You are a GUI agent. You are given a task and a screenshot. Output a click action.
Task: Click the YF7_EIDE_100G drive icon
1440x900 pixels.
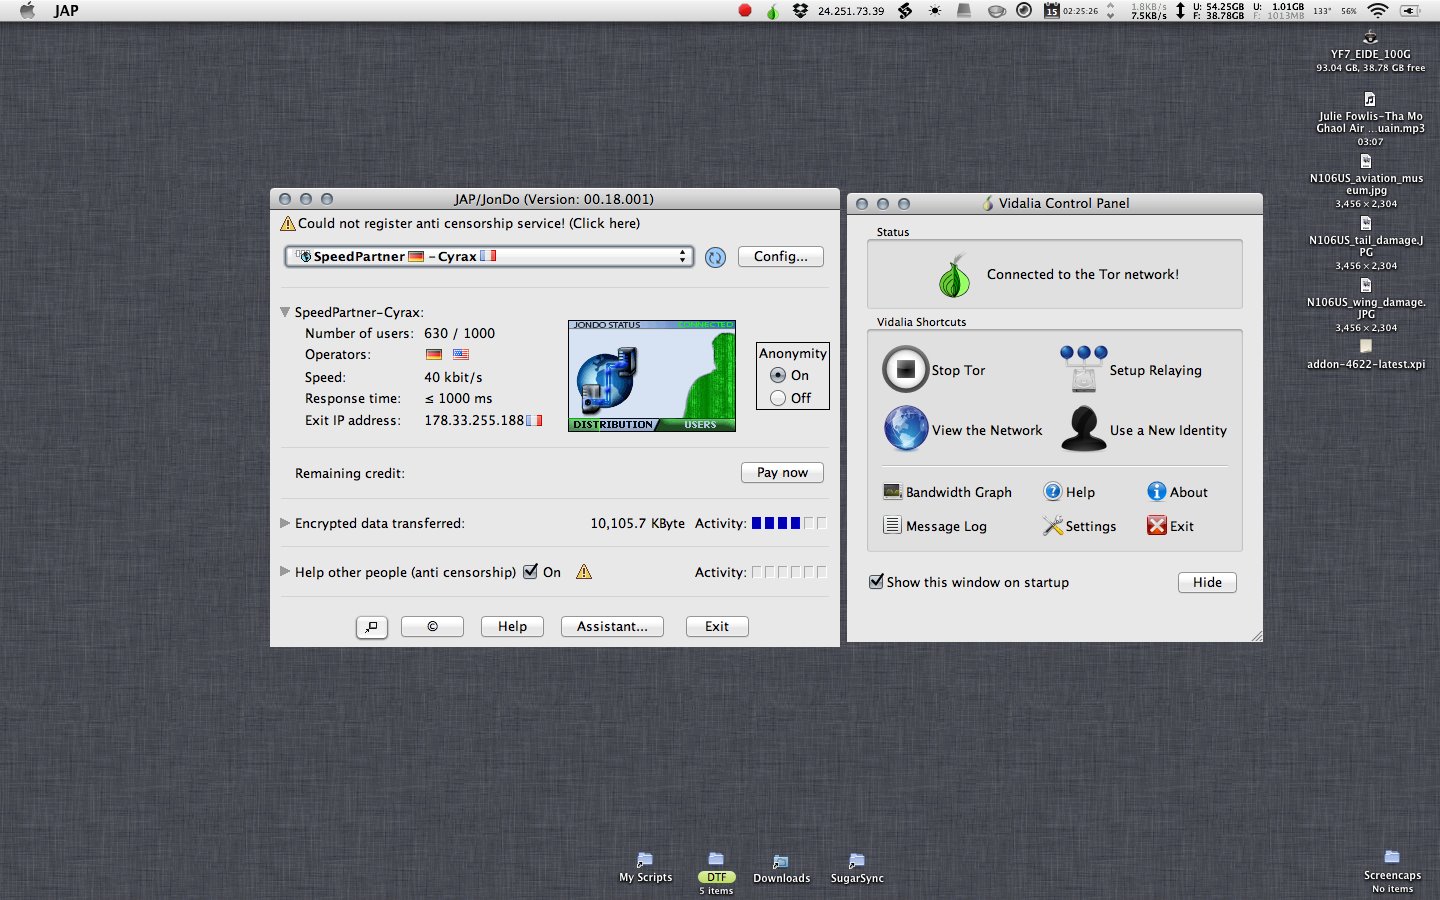coord(1370,37)
